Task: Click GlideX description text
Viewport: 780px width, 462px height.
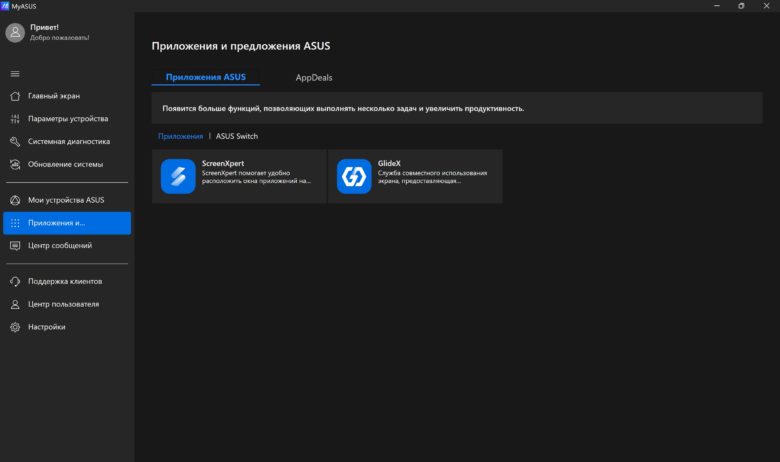Action: pos(432,177)
